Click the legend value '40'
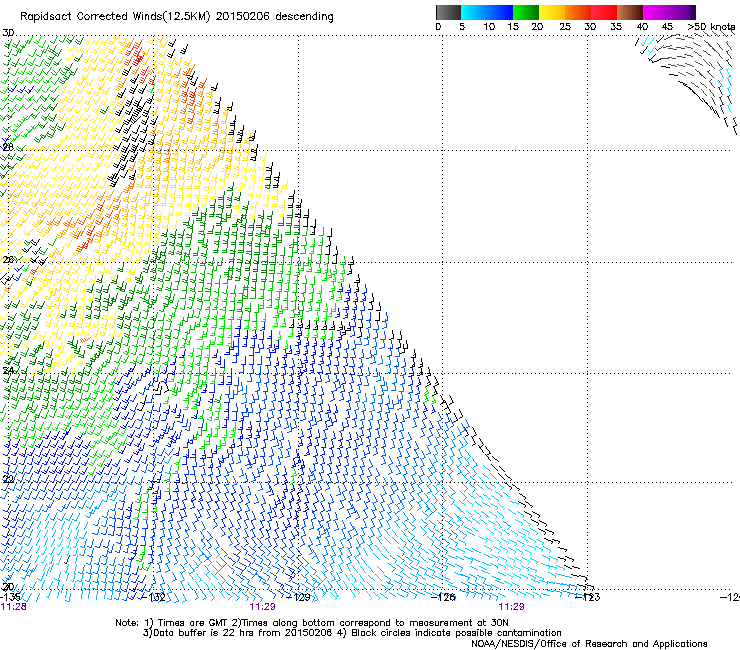This screenshot has height=650, width=740. pyautogui.click(x=642, y=27)
